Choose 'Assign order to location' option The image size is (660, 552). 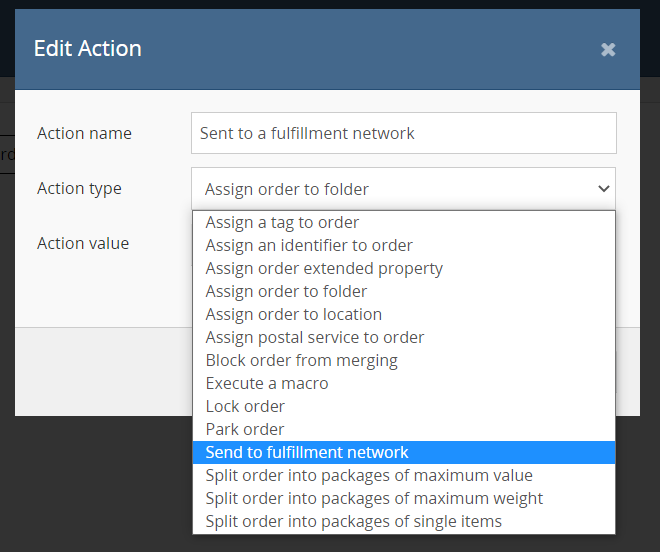coord(293,314)
